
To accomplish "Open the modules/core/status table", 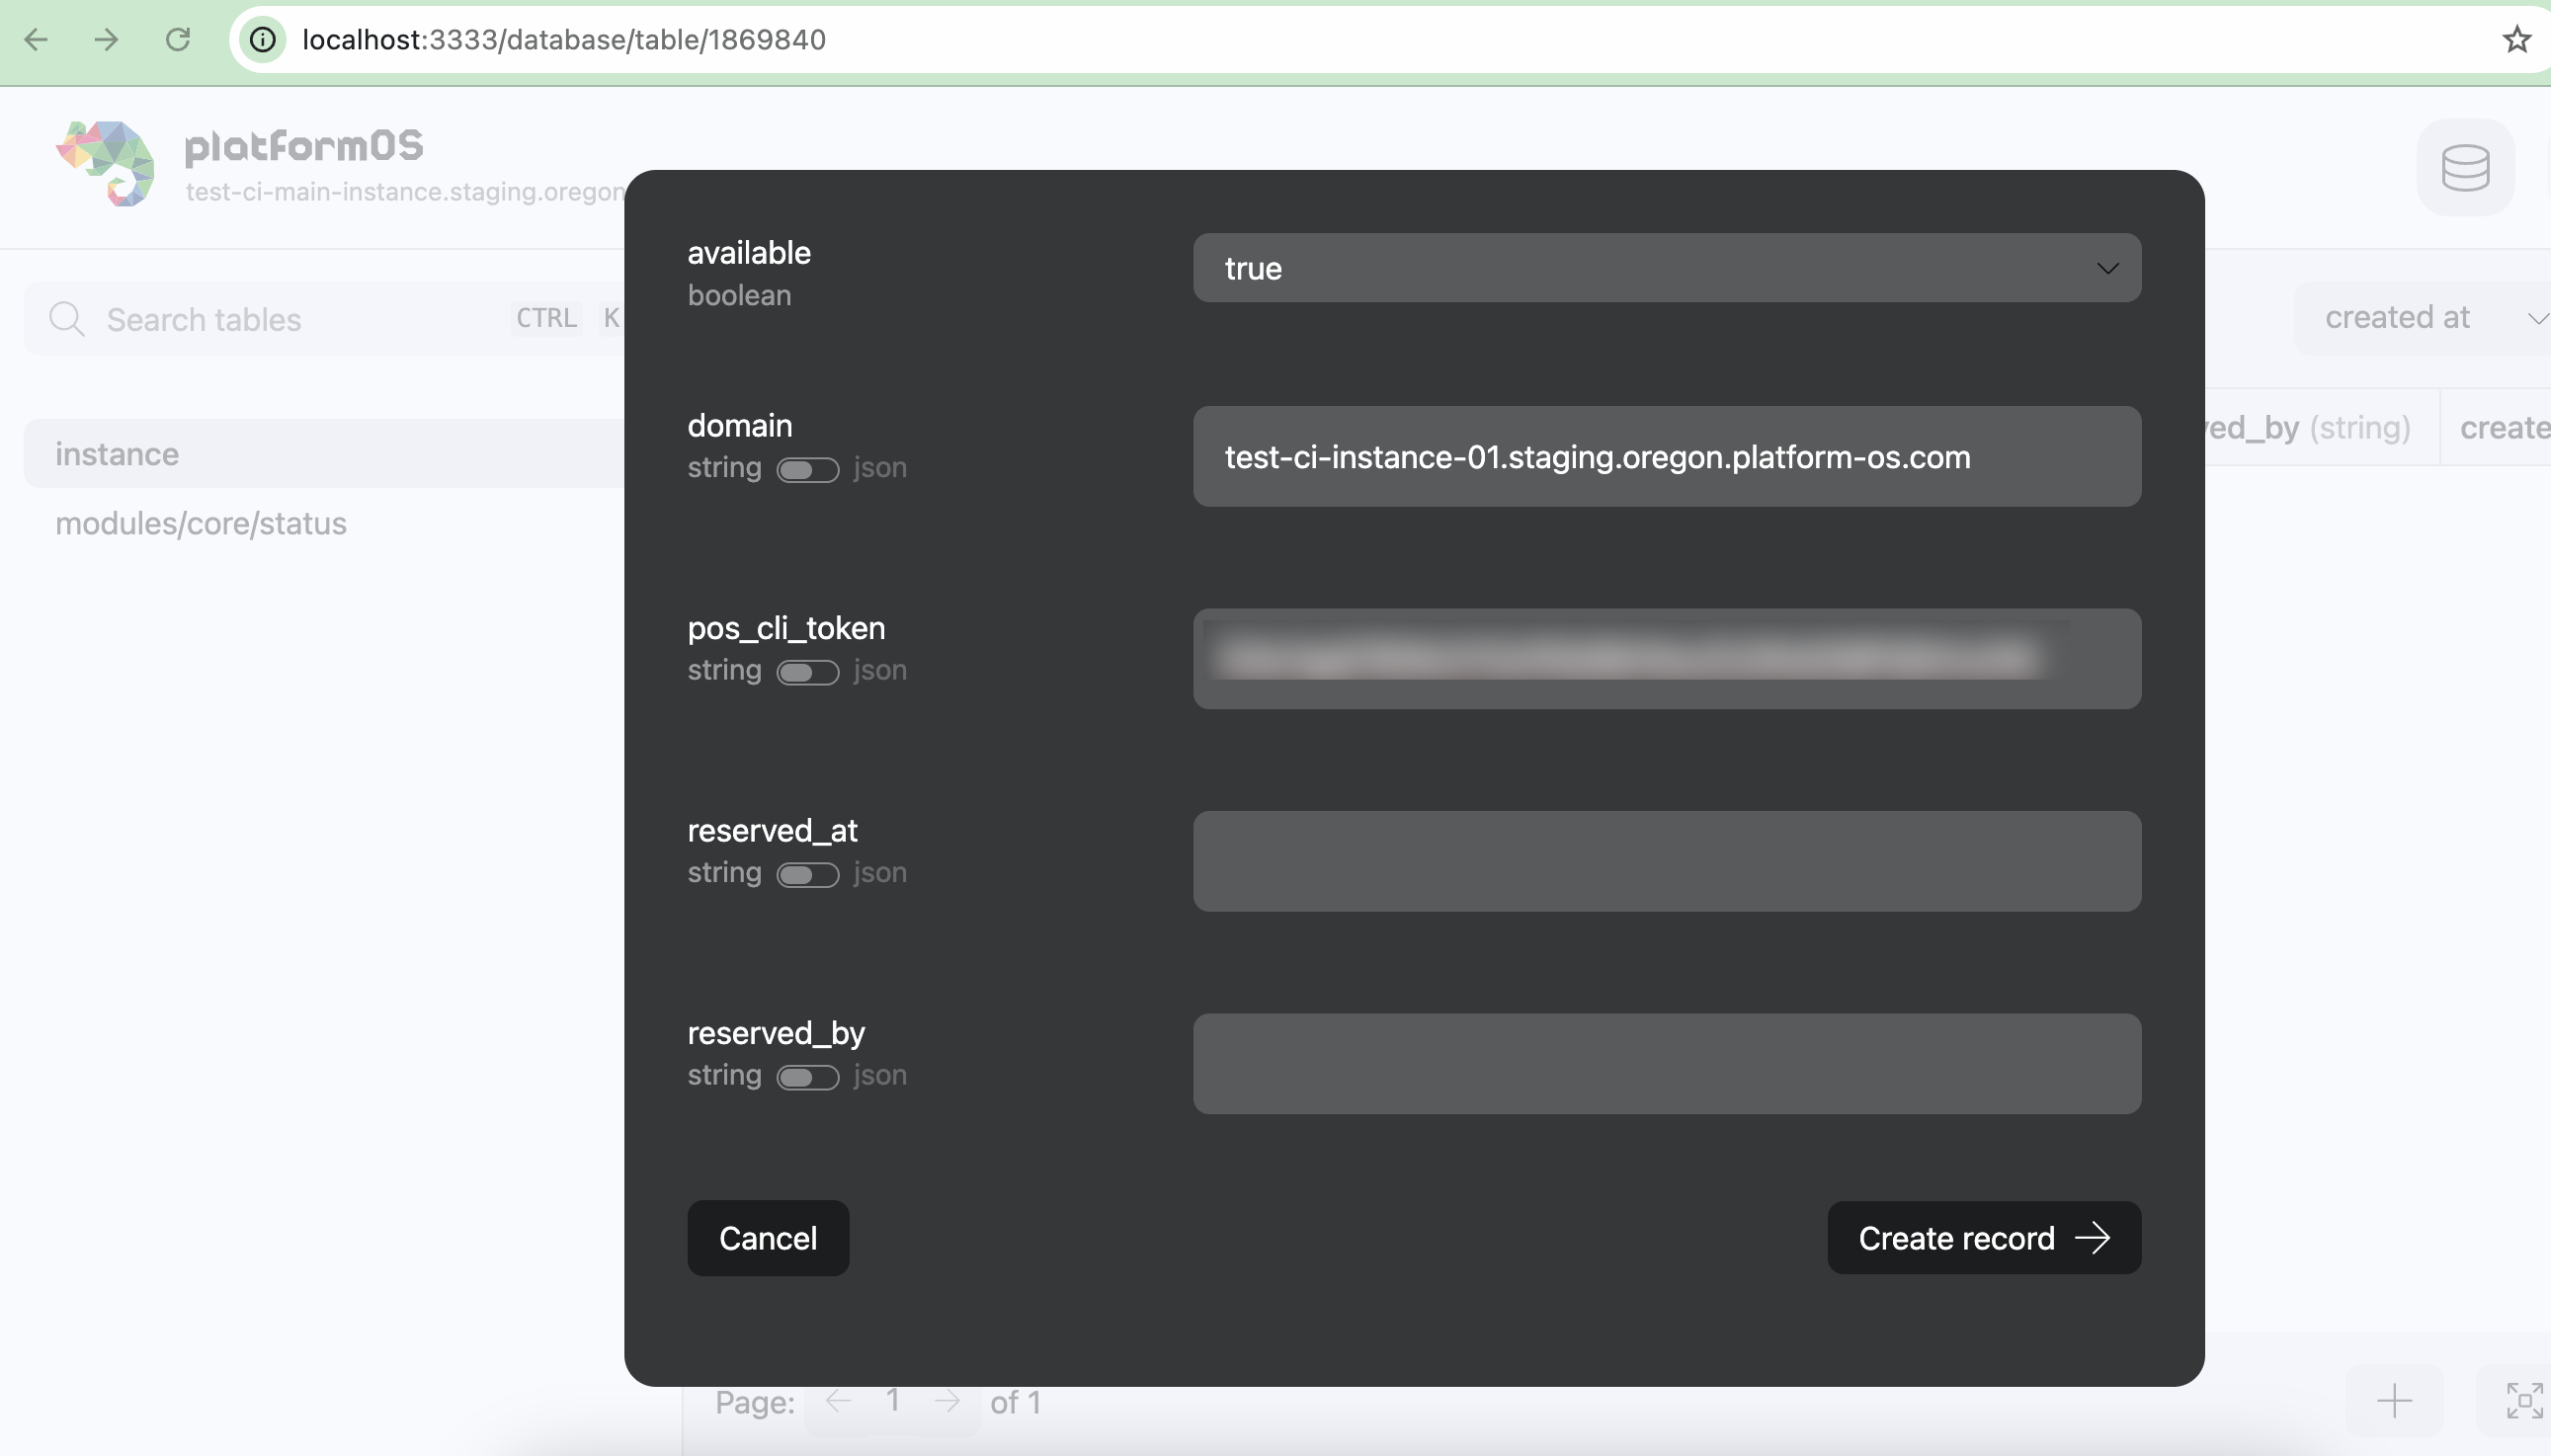I will coord(200,522).
